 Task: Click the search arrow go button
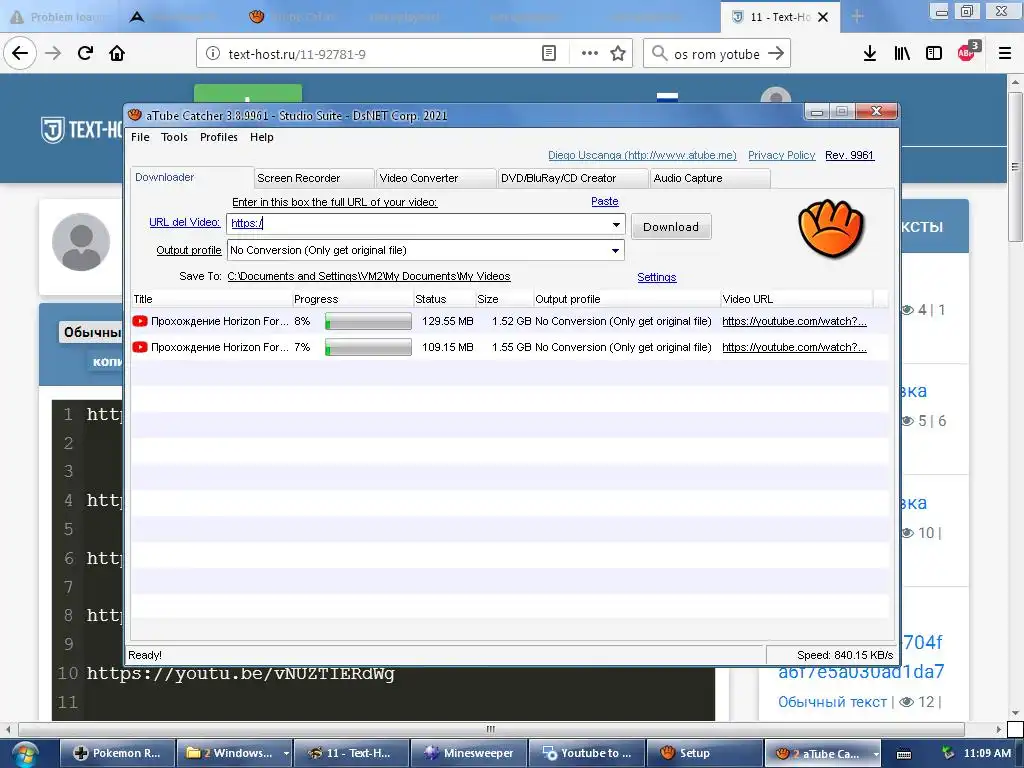776,54
